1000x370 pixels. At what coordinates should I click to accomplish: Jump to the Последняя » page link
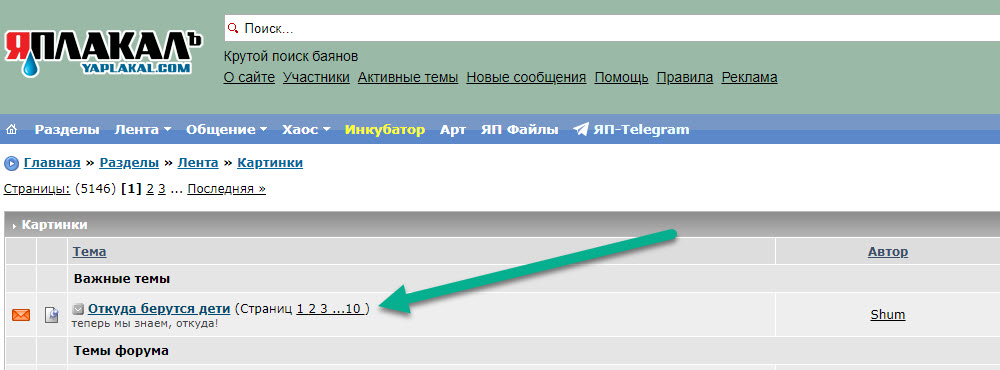point(226,189)
